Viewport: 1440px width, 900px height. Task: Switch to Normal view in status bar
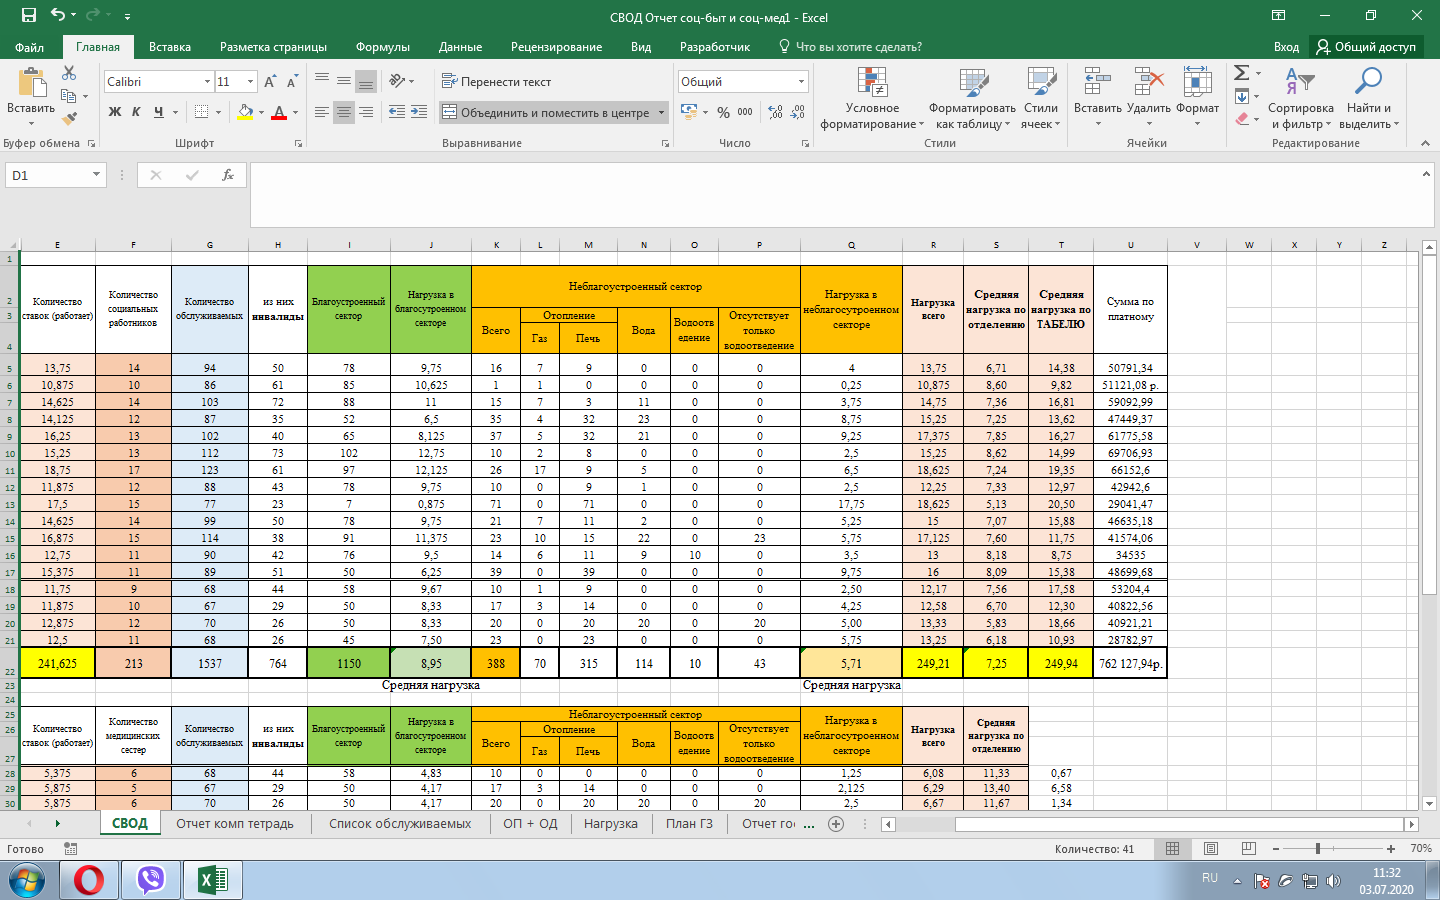(x=1173, y=848)
